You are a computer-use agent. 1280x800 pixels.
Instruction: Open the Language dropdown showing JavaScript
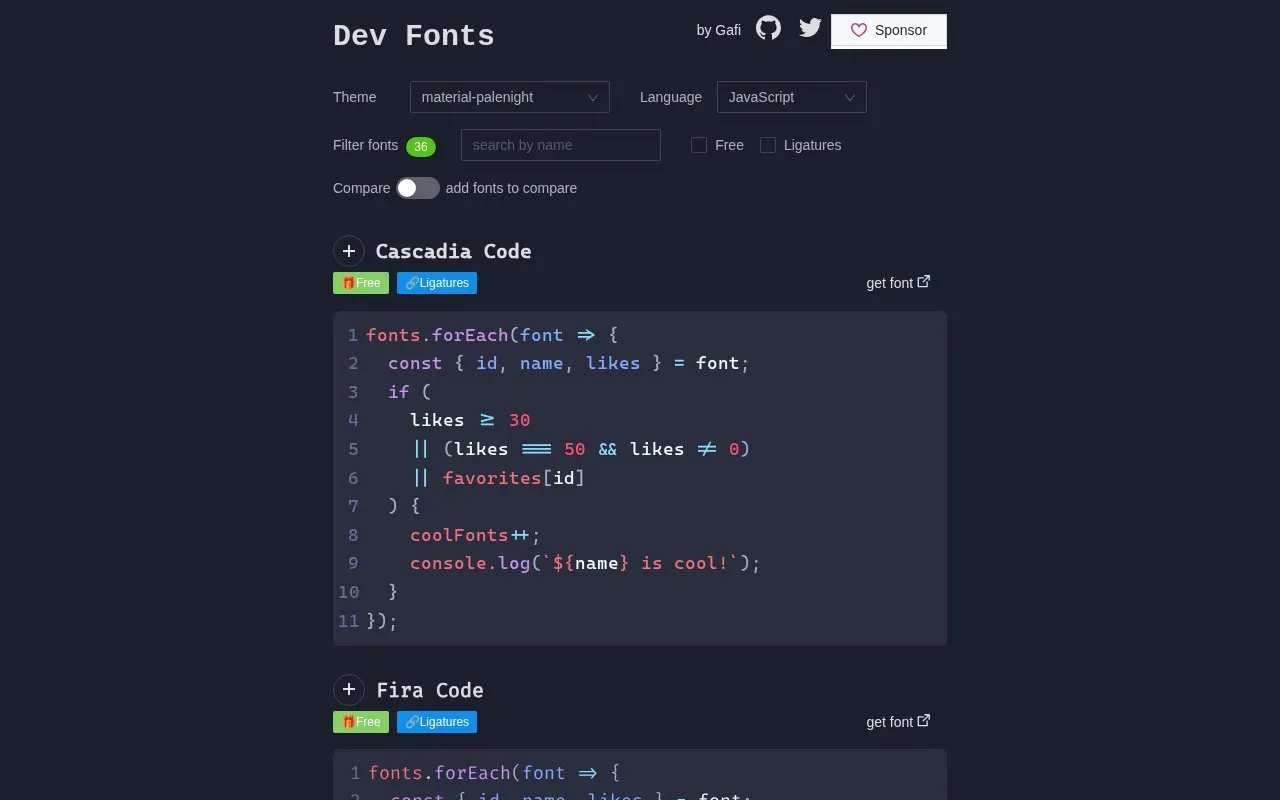[x=792, y=97]
